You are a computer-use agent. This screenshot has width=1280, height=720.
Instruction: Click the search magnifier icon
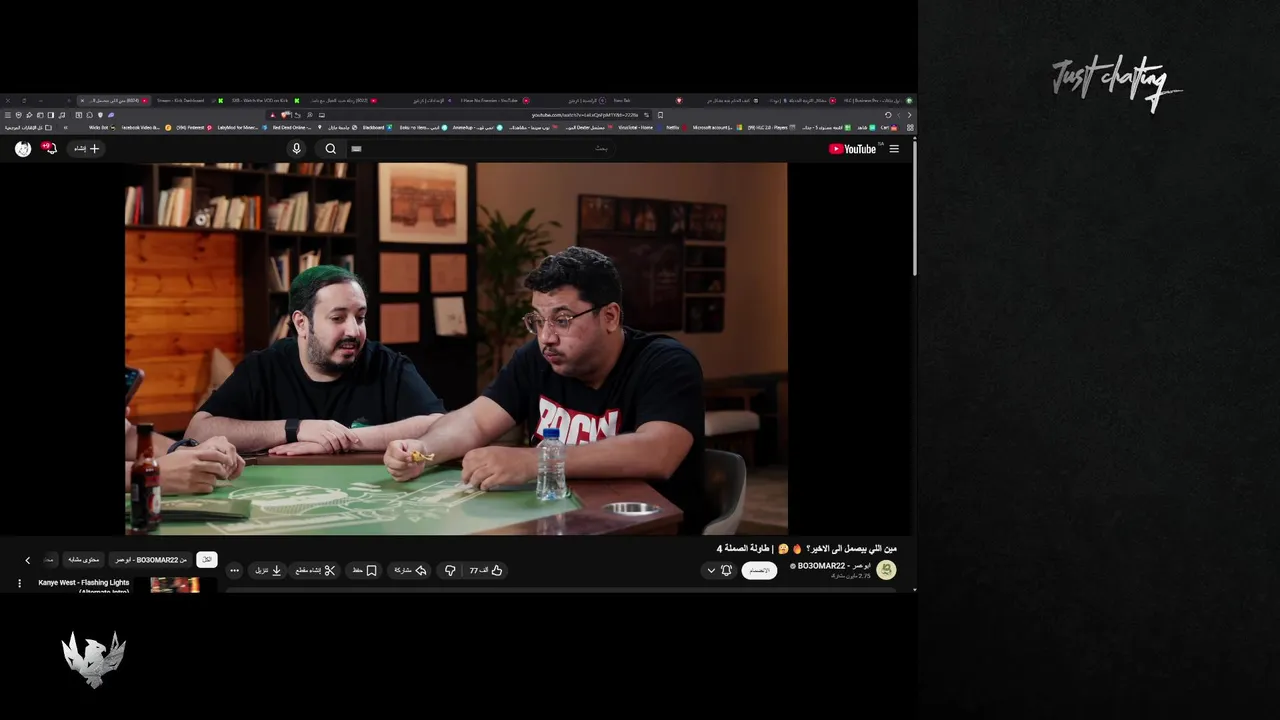pyautogui.click(x=330, y=149)
